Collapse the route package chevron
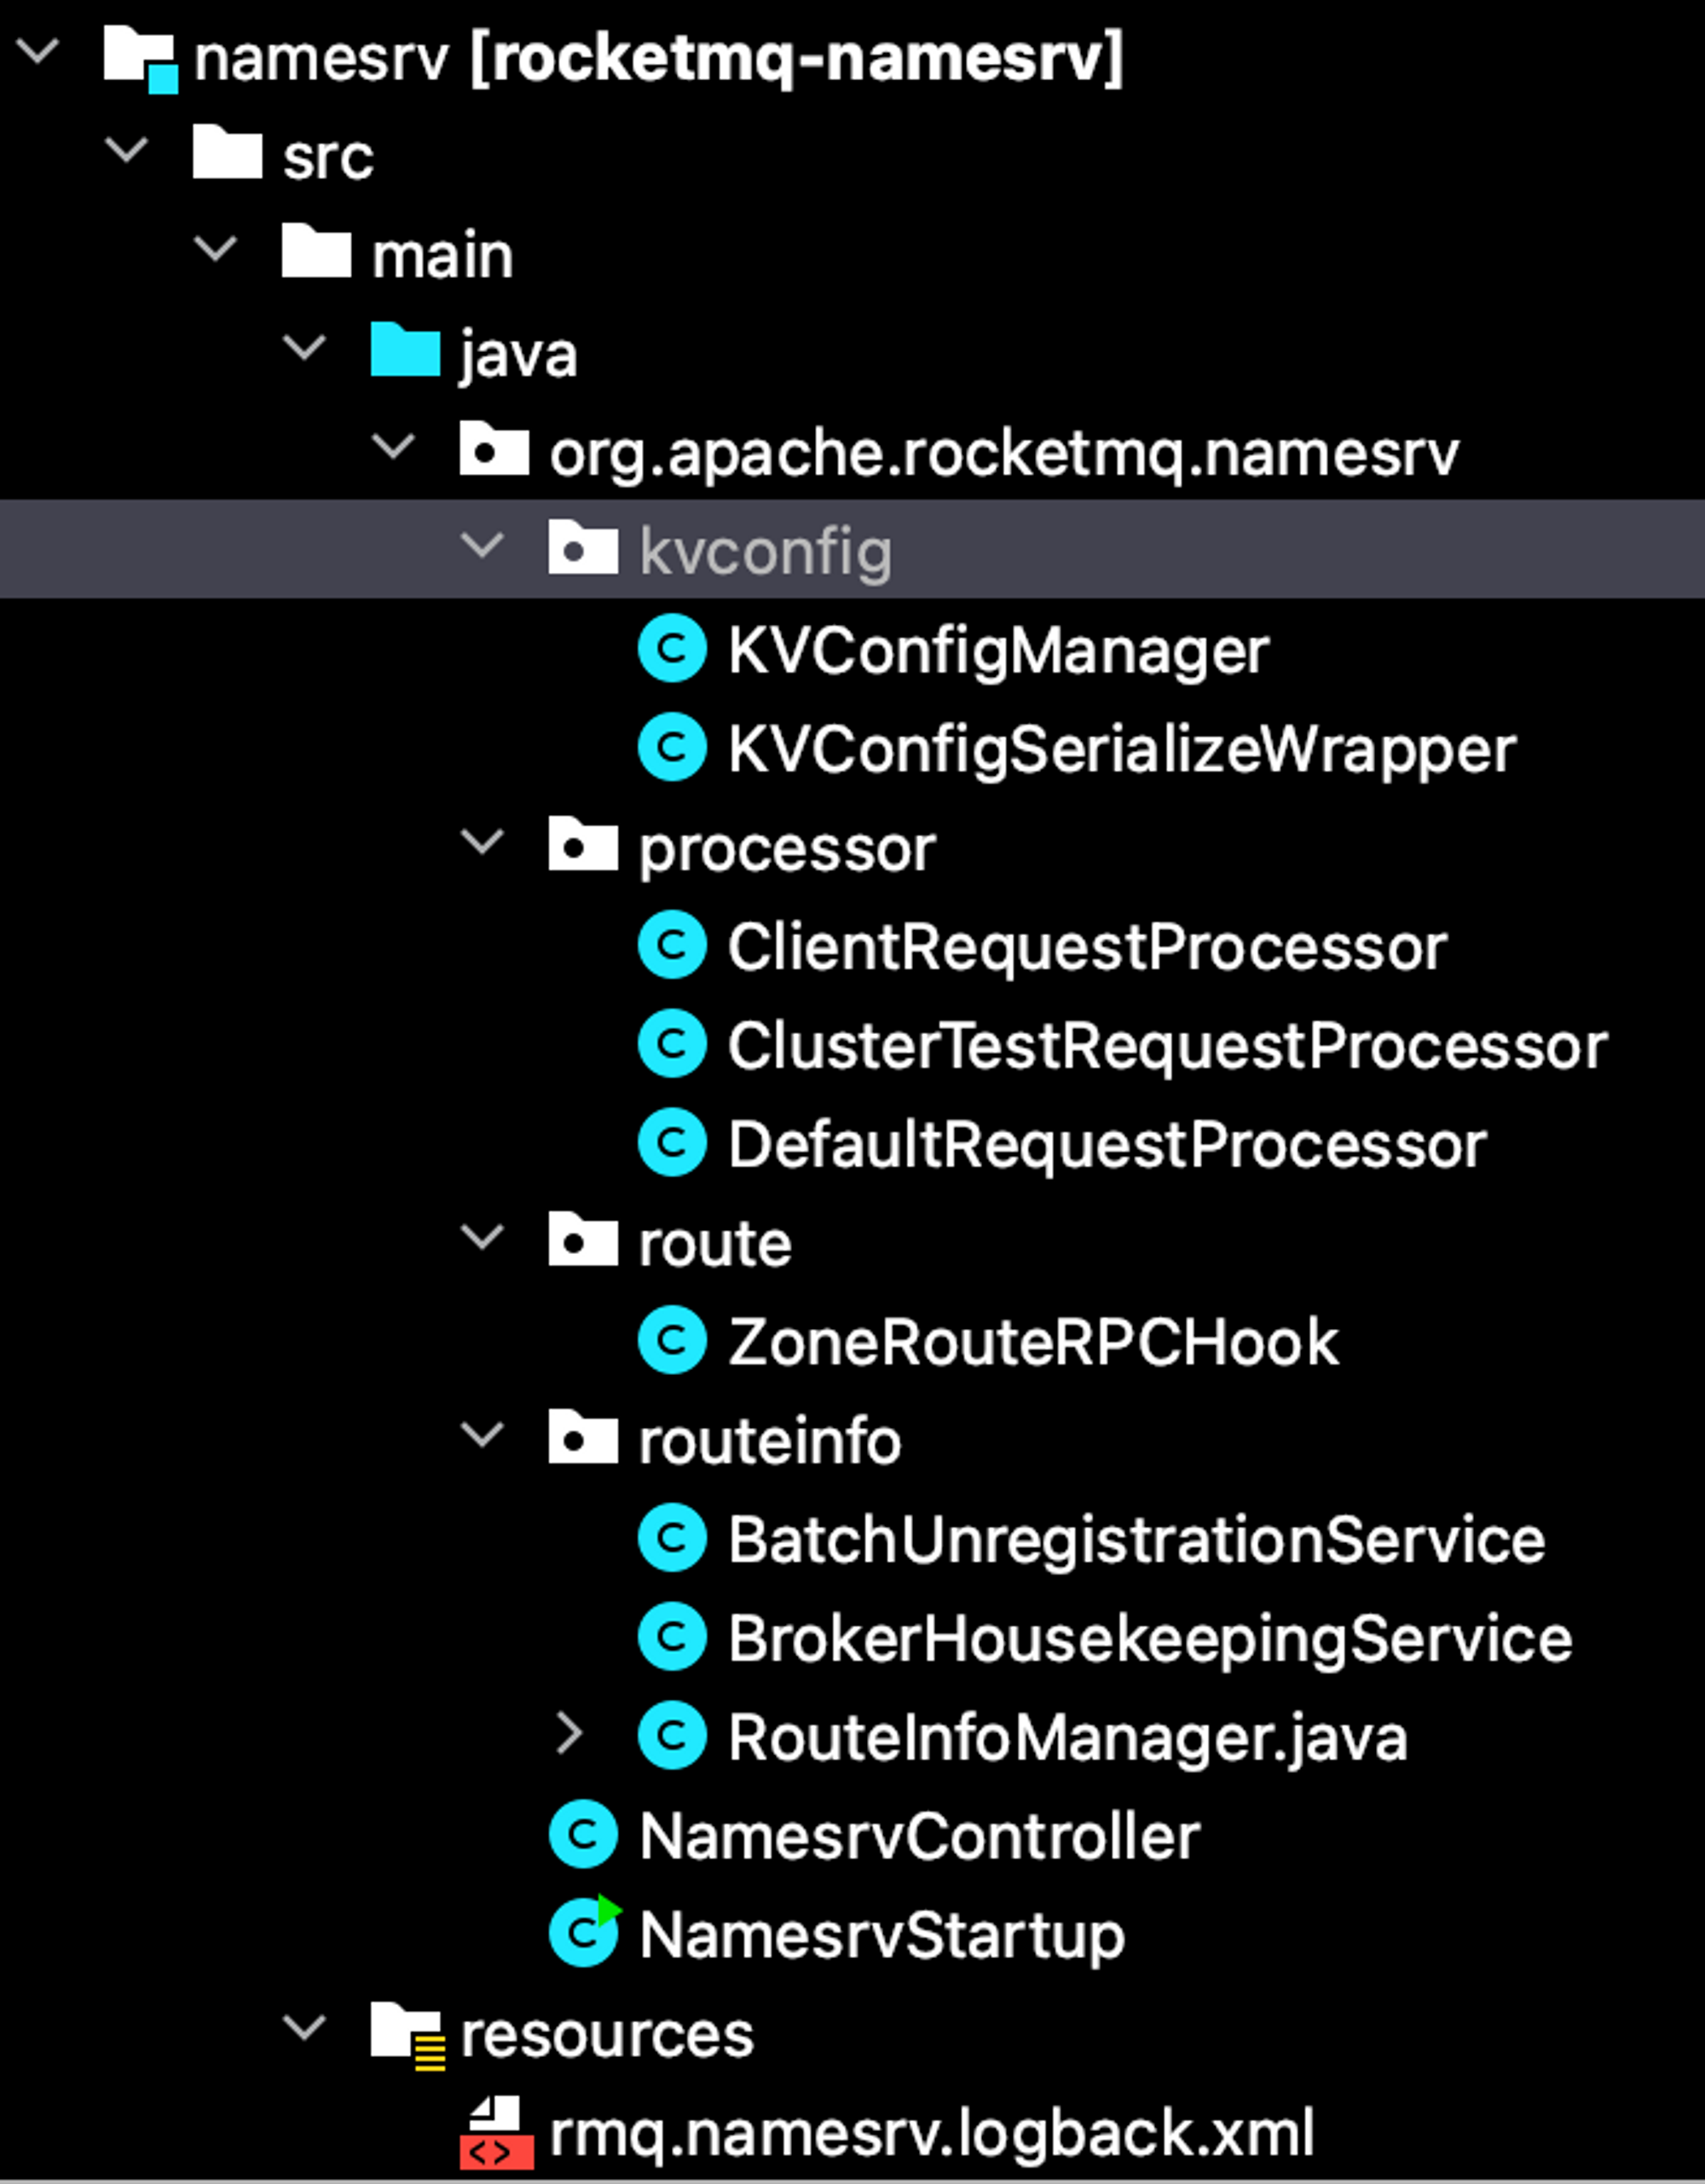This screenshot has height=2184, width=1705. click(x=482, y=1237)
